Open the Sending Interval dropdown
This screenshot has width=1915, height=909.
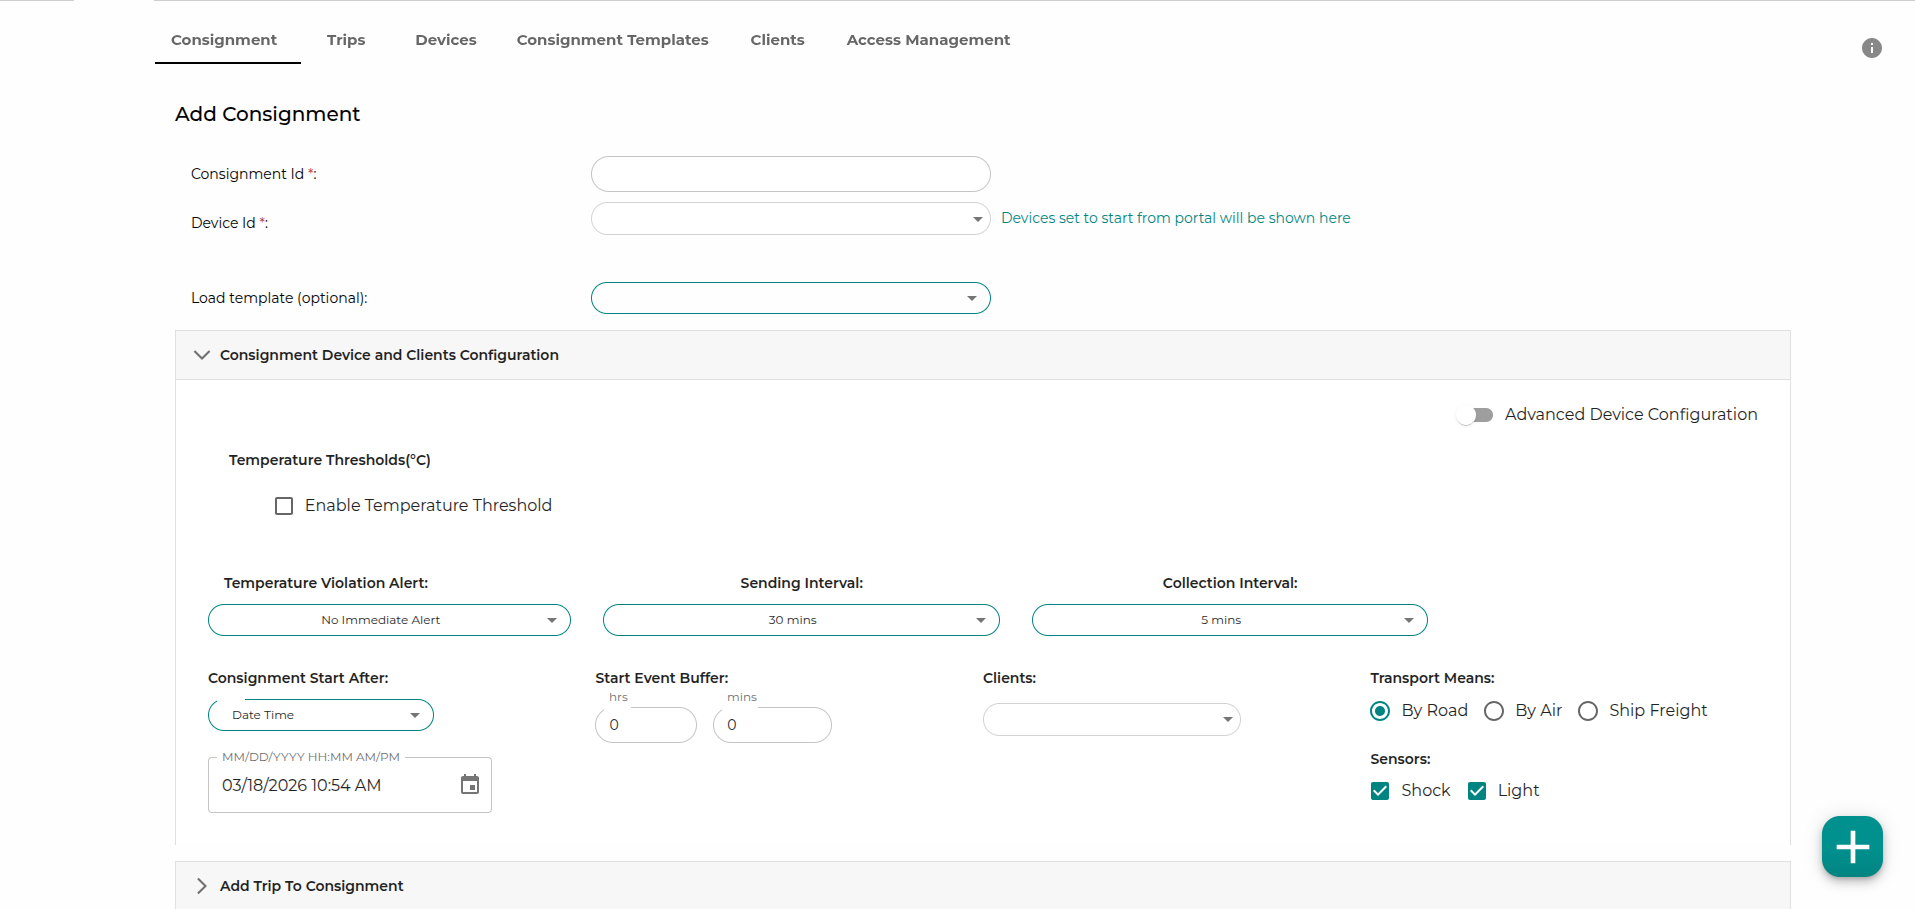click(x=800, y=620)
